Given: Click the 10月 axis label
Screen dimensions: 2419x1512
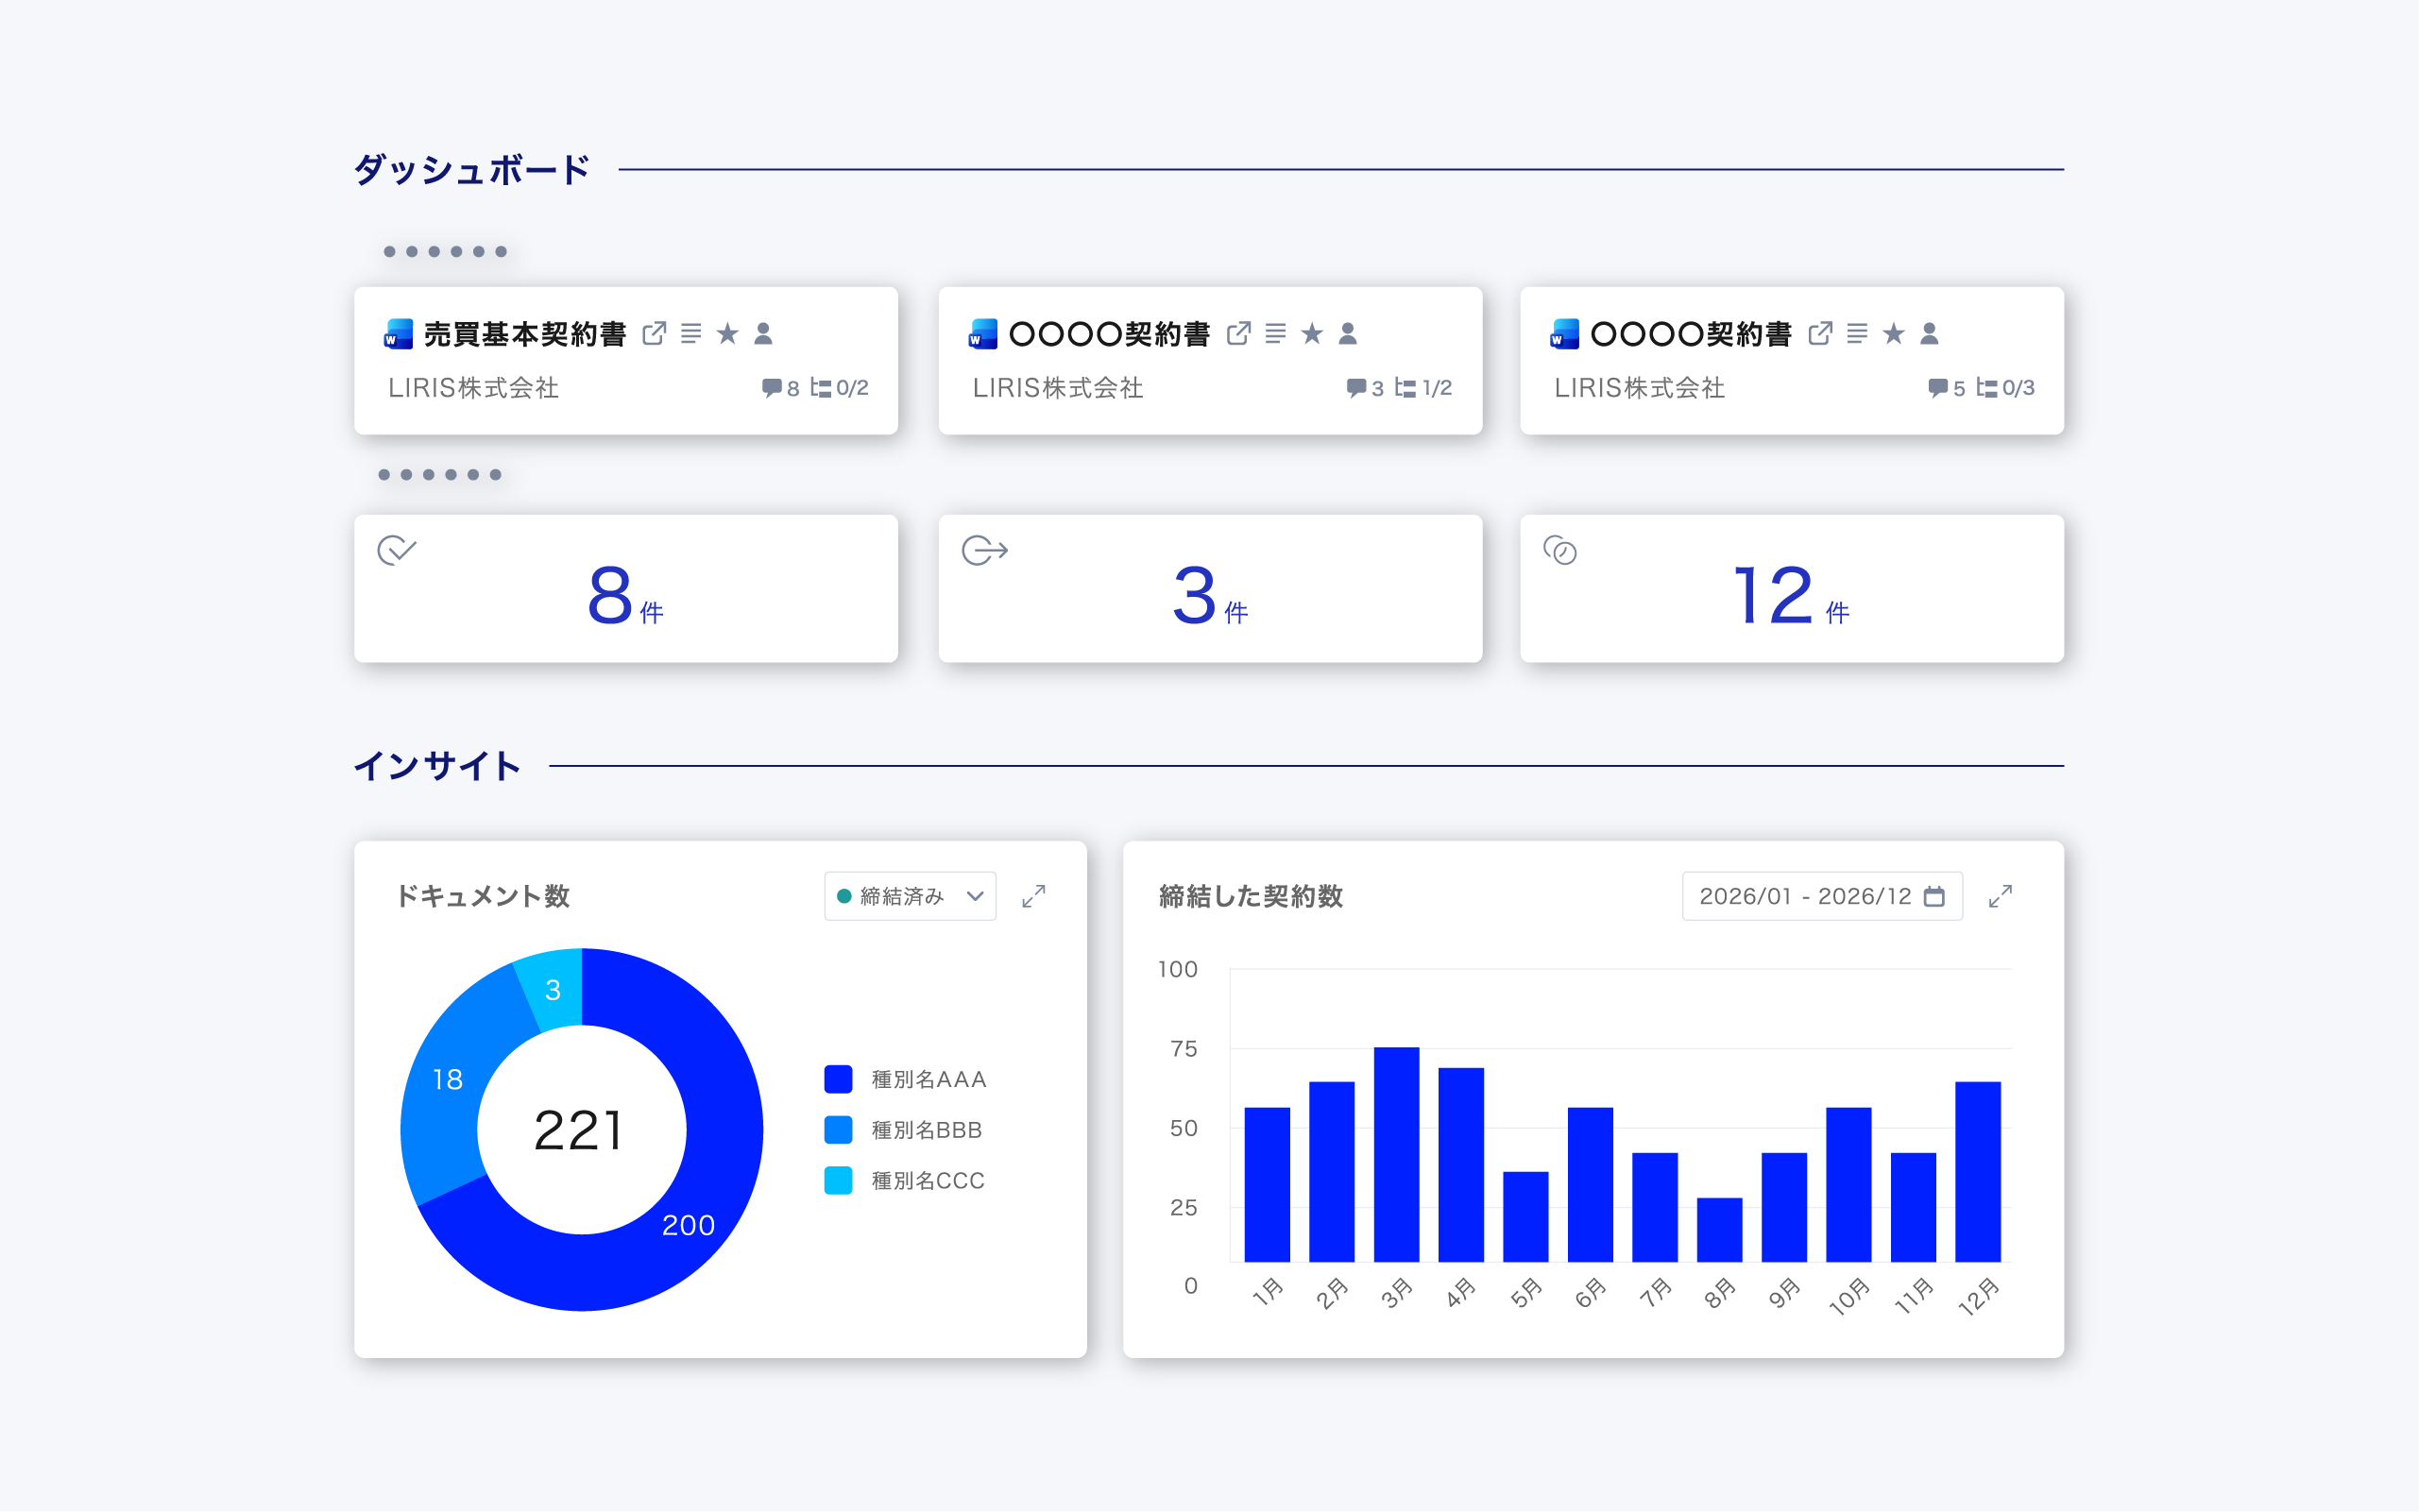Looking at the screenshot, I should coord(1848,1295).
